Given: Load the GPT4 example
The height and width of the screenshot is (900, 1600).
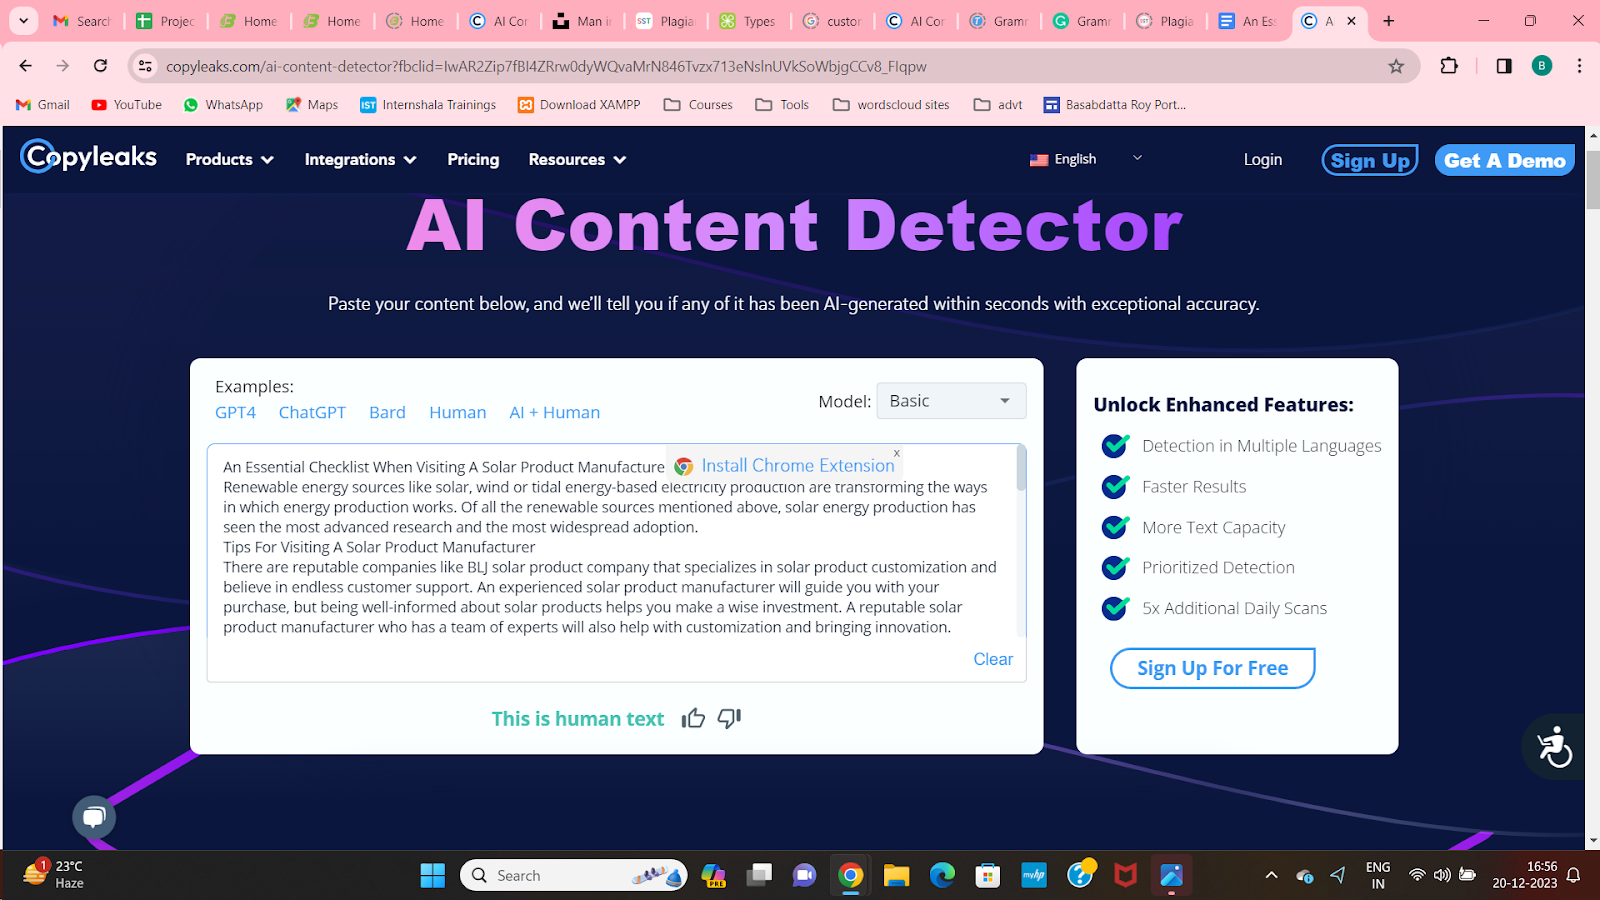Looking at the screenshot, I should pyautogui.click(x=235, y=412).
